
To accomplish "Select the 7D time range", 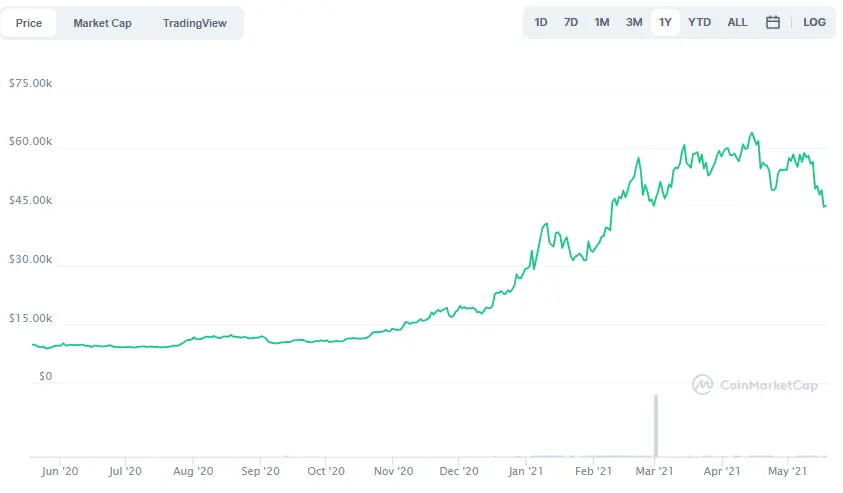I will pos(571,23).
